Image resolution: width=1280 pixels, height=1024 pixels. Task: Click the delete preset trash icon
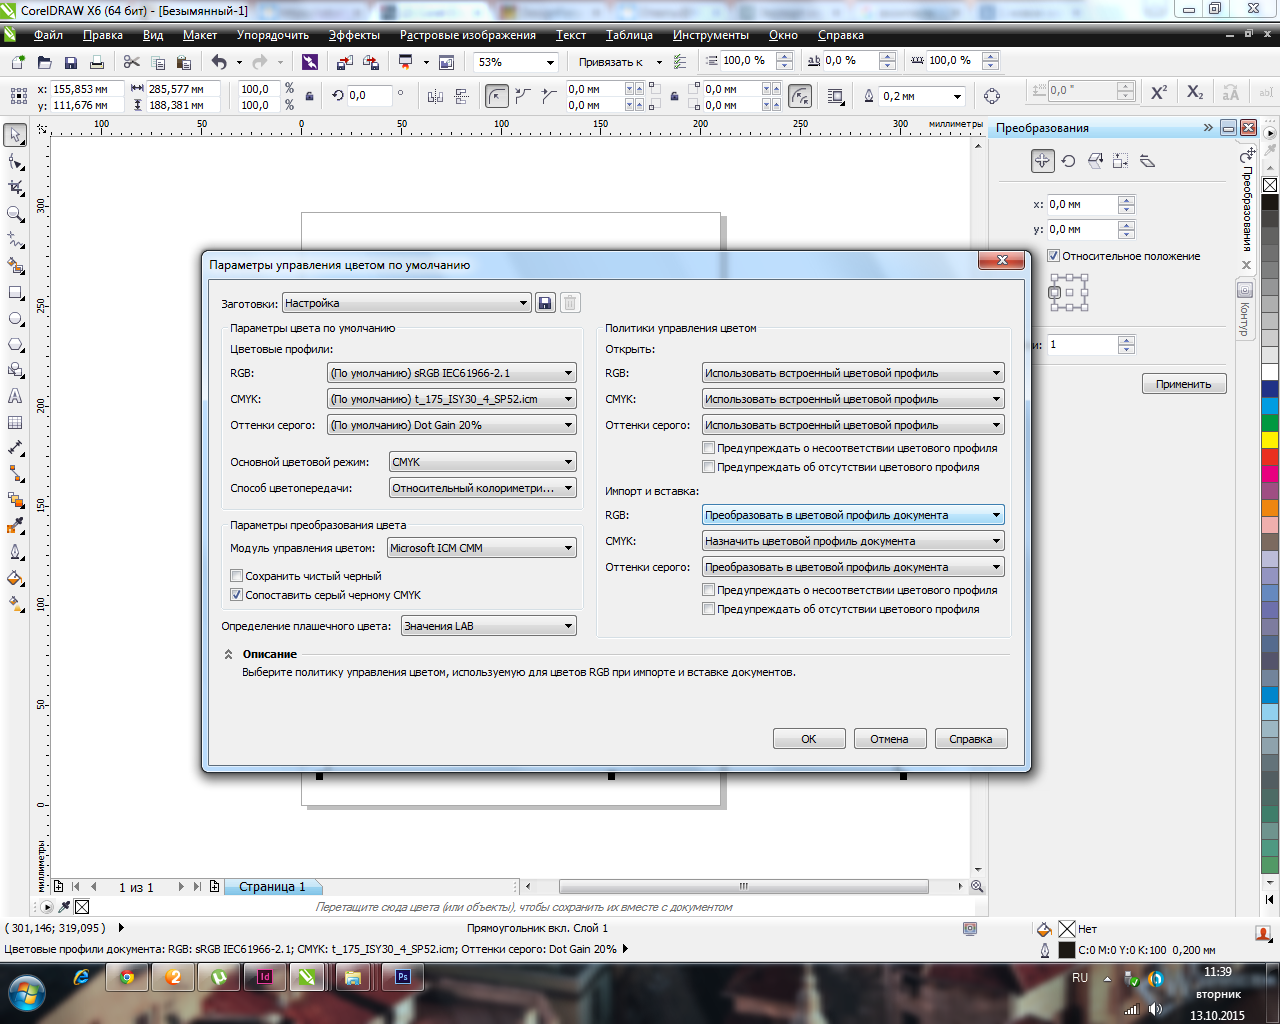coord(570,303)
